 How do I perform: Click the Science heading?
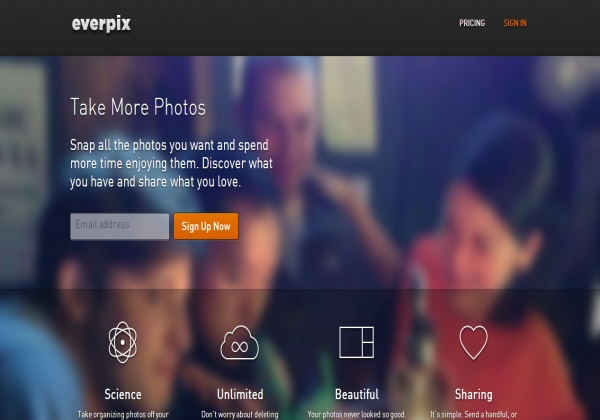tap(123, 394)
